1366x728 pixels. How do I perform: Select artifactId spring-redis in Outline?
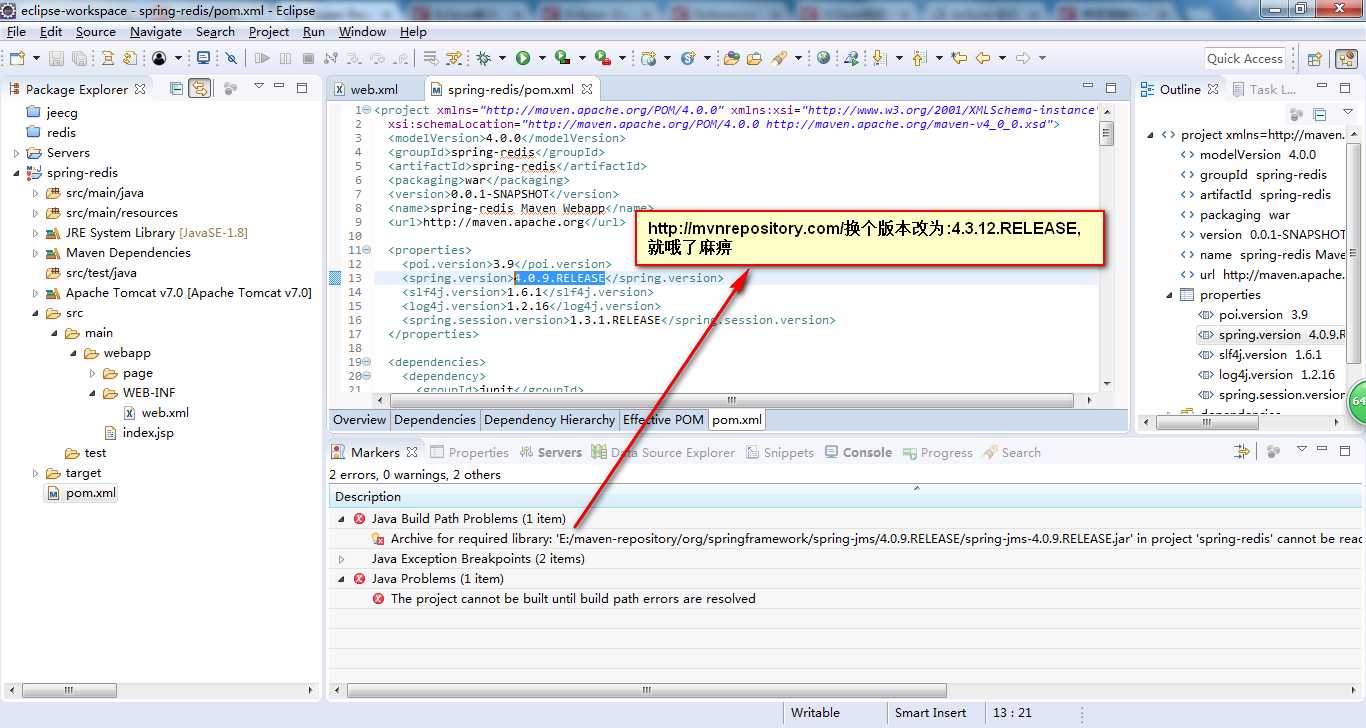(1255, 195)
